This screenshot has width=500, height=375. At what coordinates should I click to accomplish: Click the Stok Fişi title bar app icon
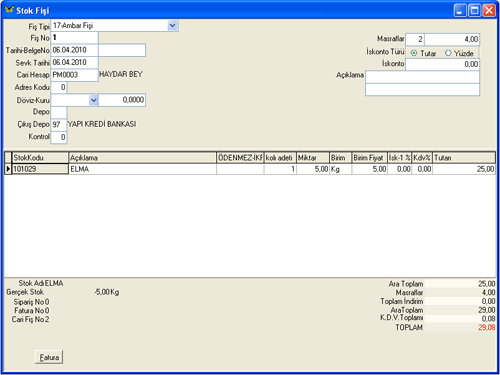10,9
